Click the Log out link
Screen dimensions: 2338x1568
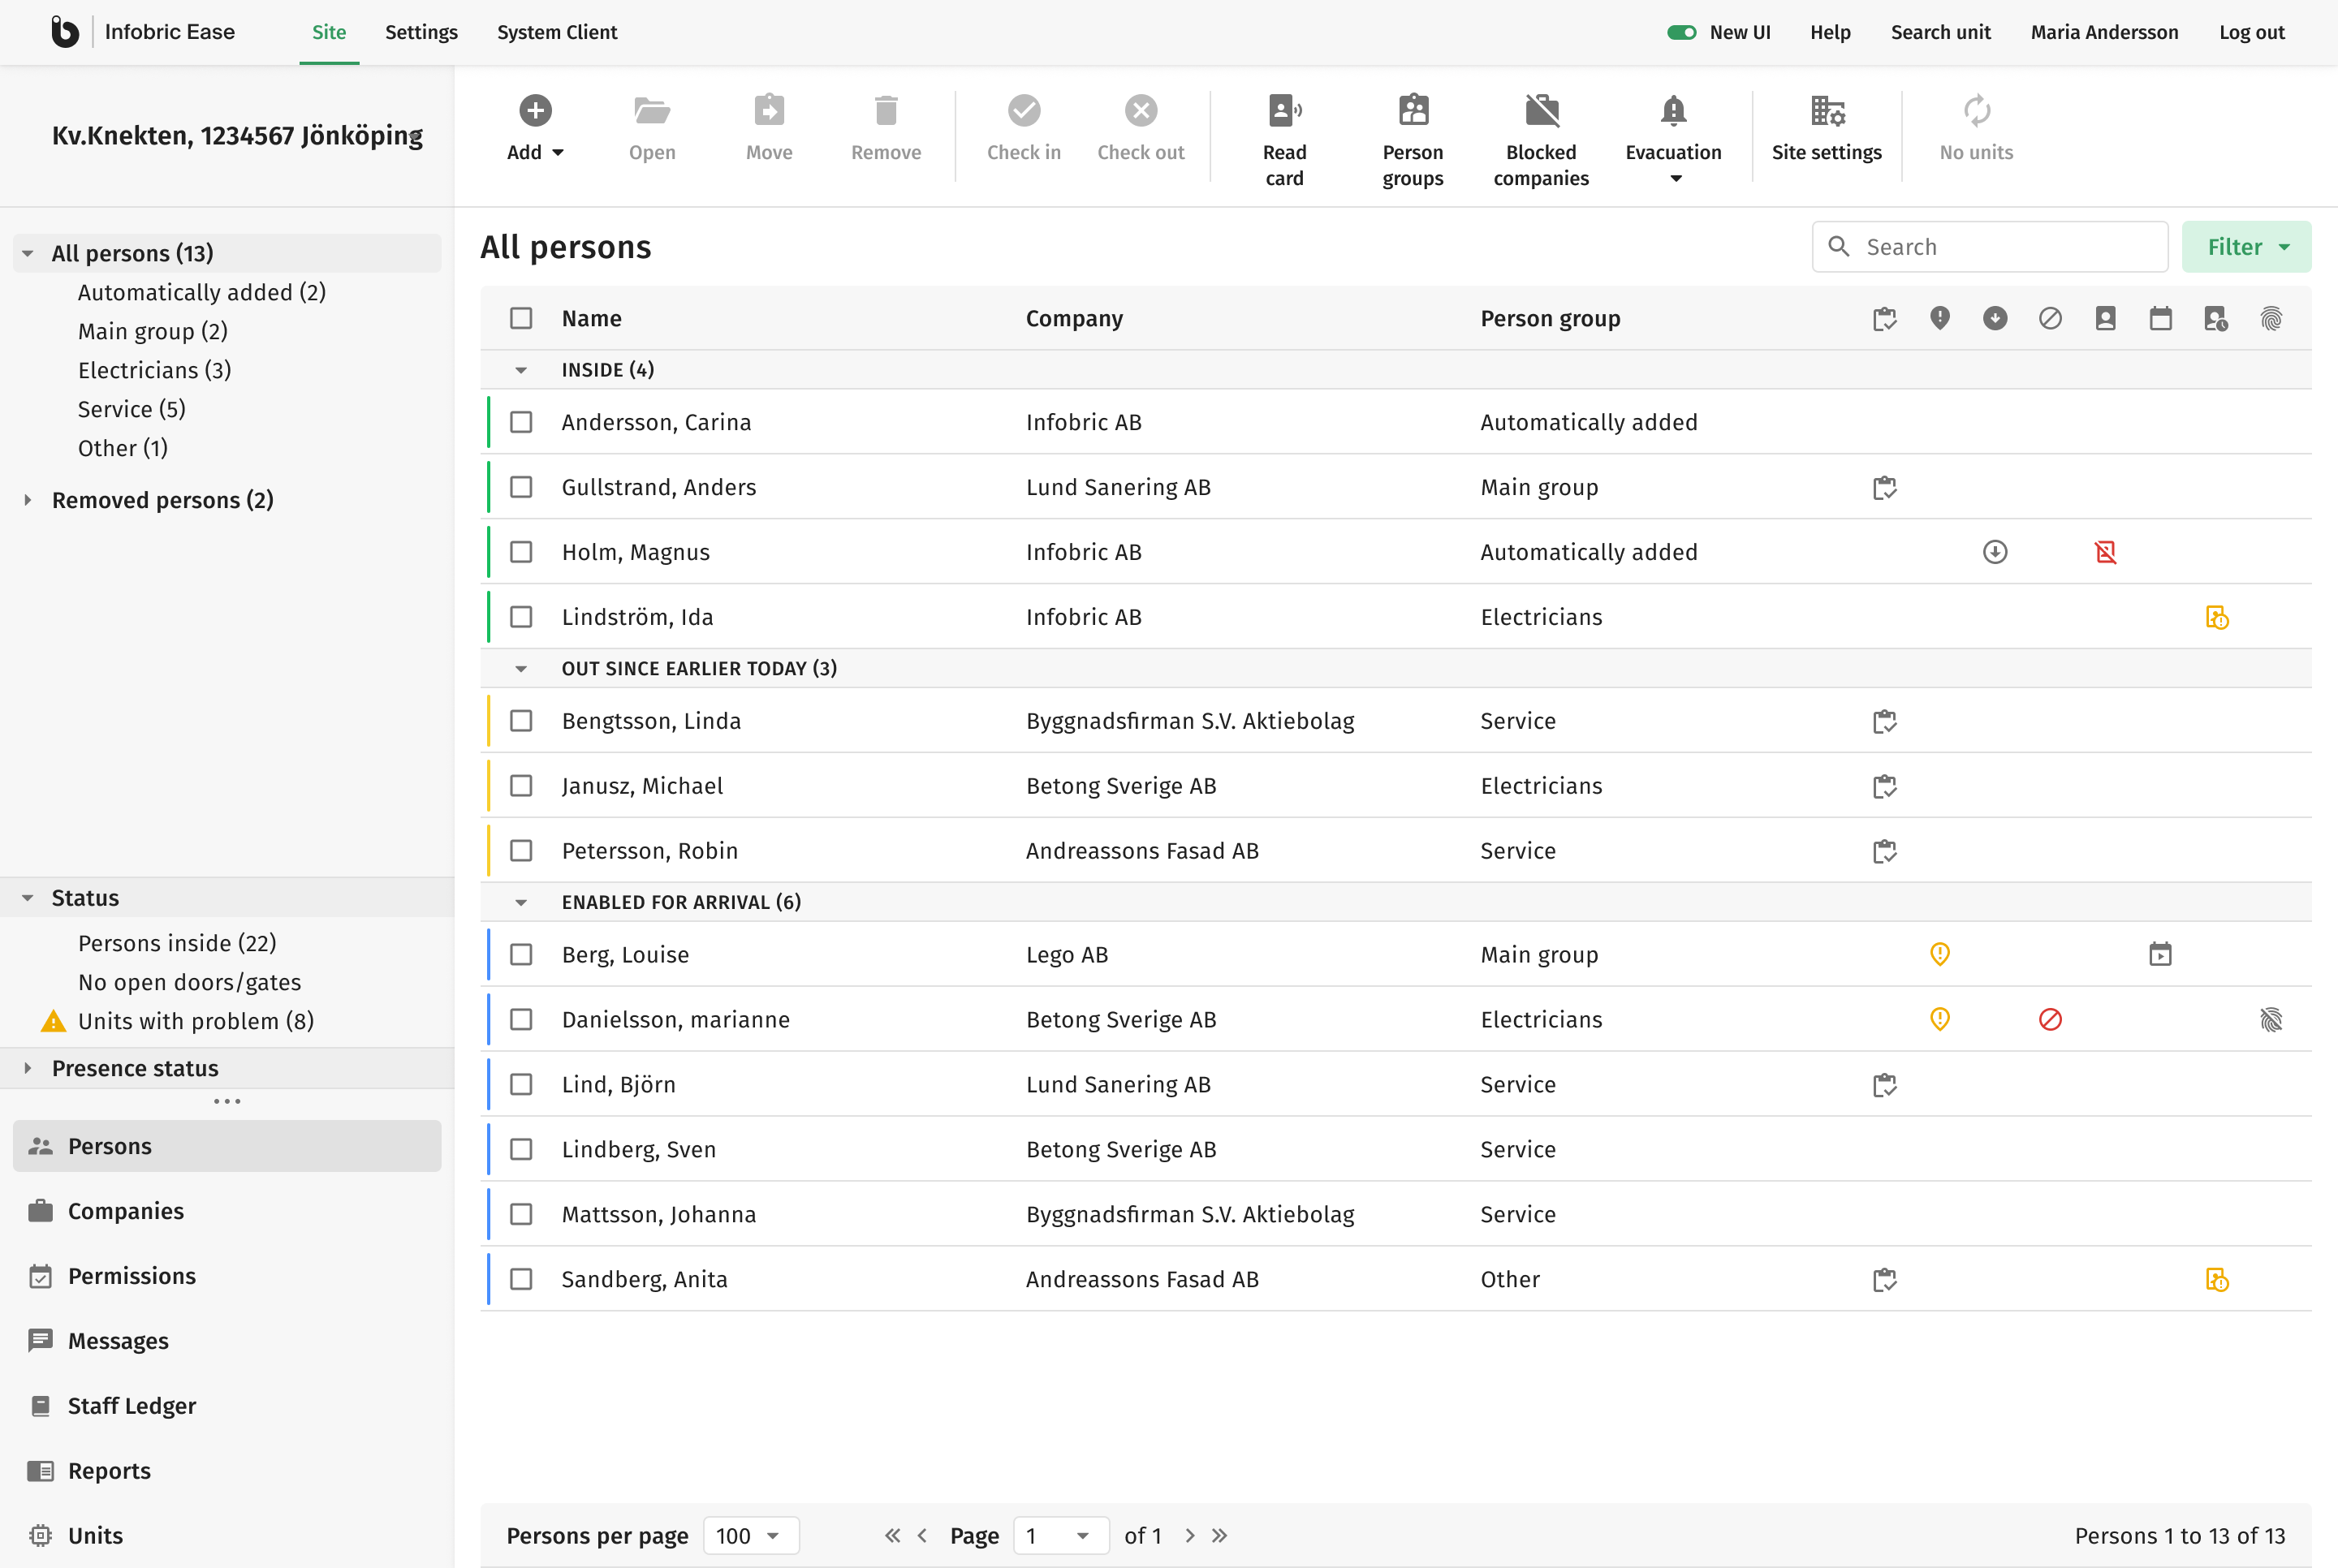point(2251,32)
